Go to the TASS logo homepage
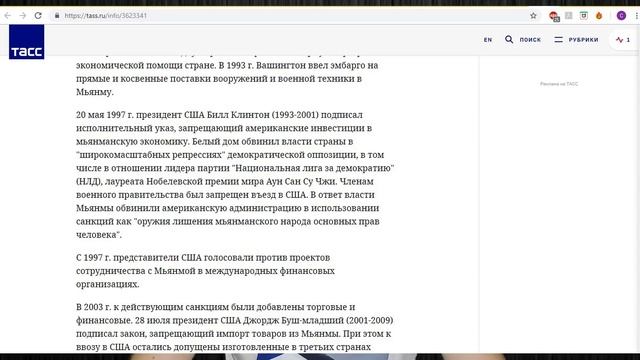The height and width of the screenshot is (360, 640). coord(27,42)
